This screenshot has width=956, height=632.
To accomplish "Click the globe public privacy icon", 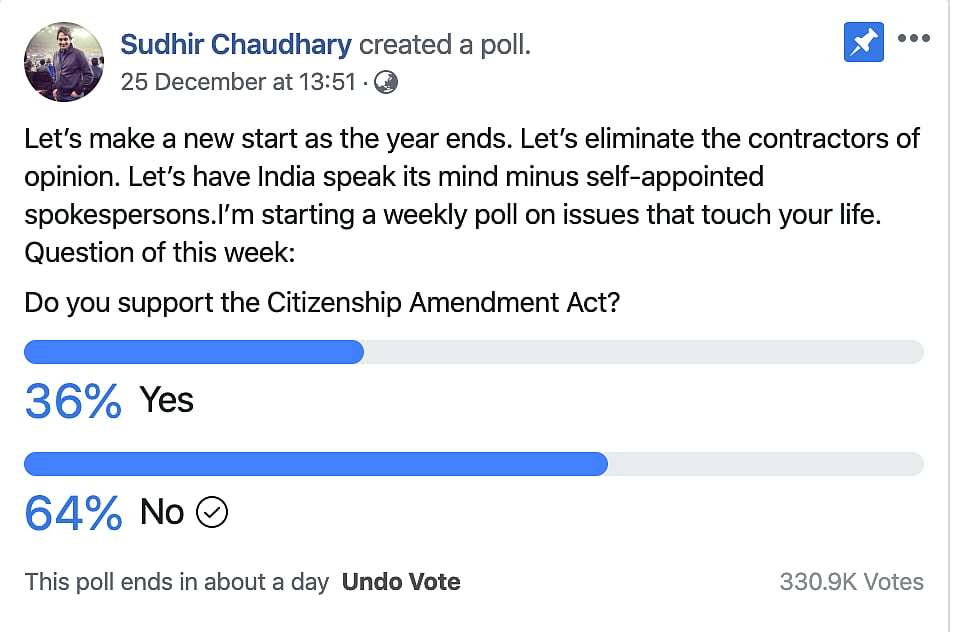I will click(x=385, y=82).
